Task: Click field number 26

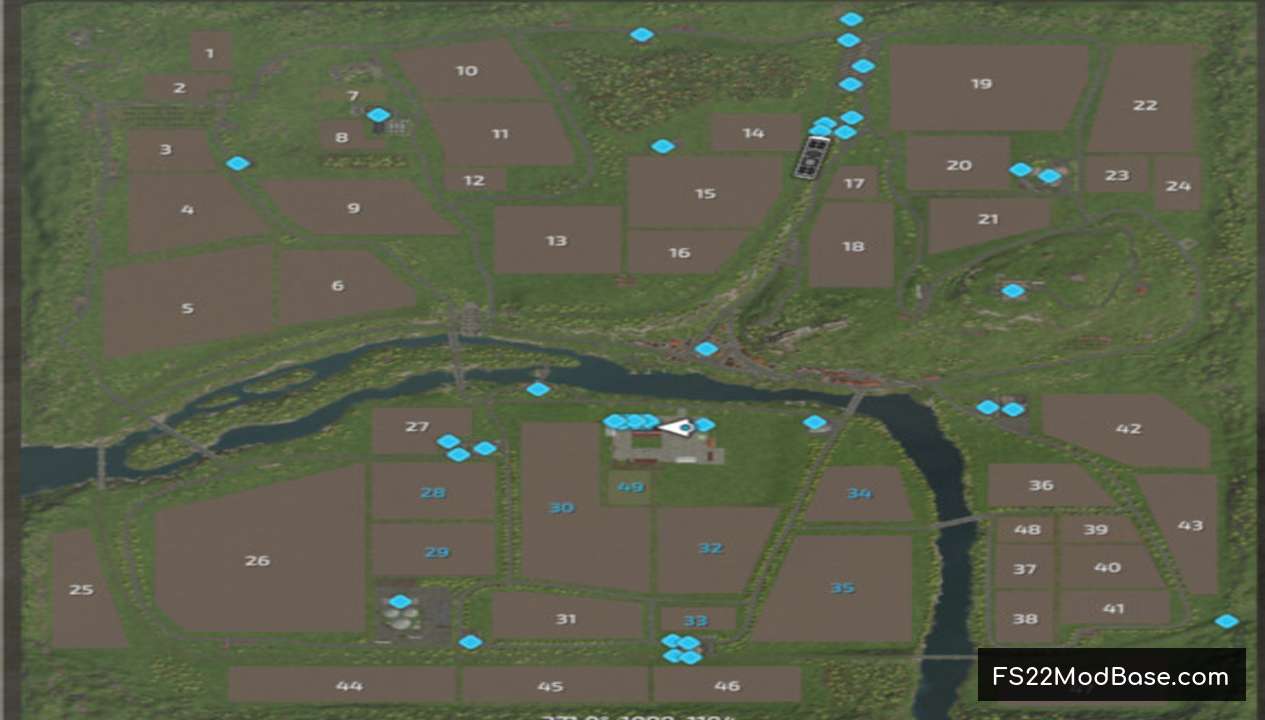Action: coord(257,560)
